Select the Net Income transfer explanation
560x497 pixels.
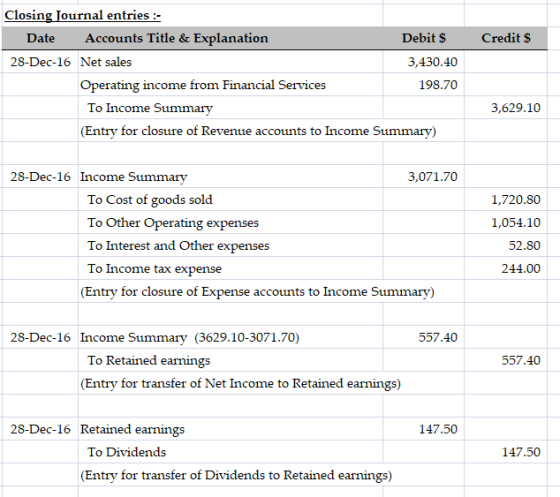tap(240, 384)
